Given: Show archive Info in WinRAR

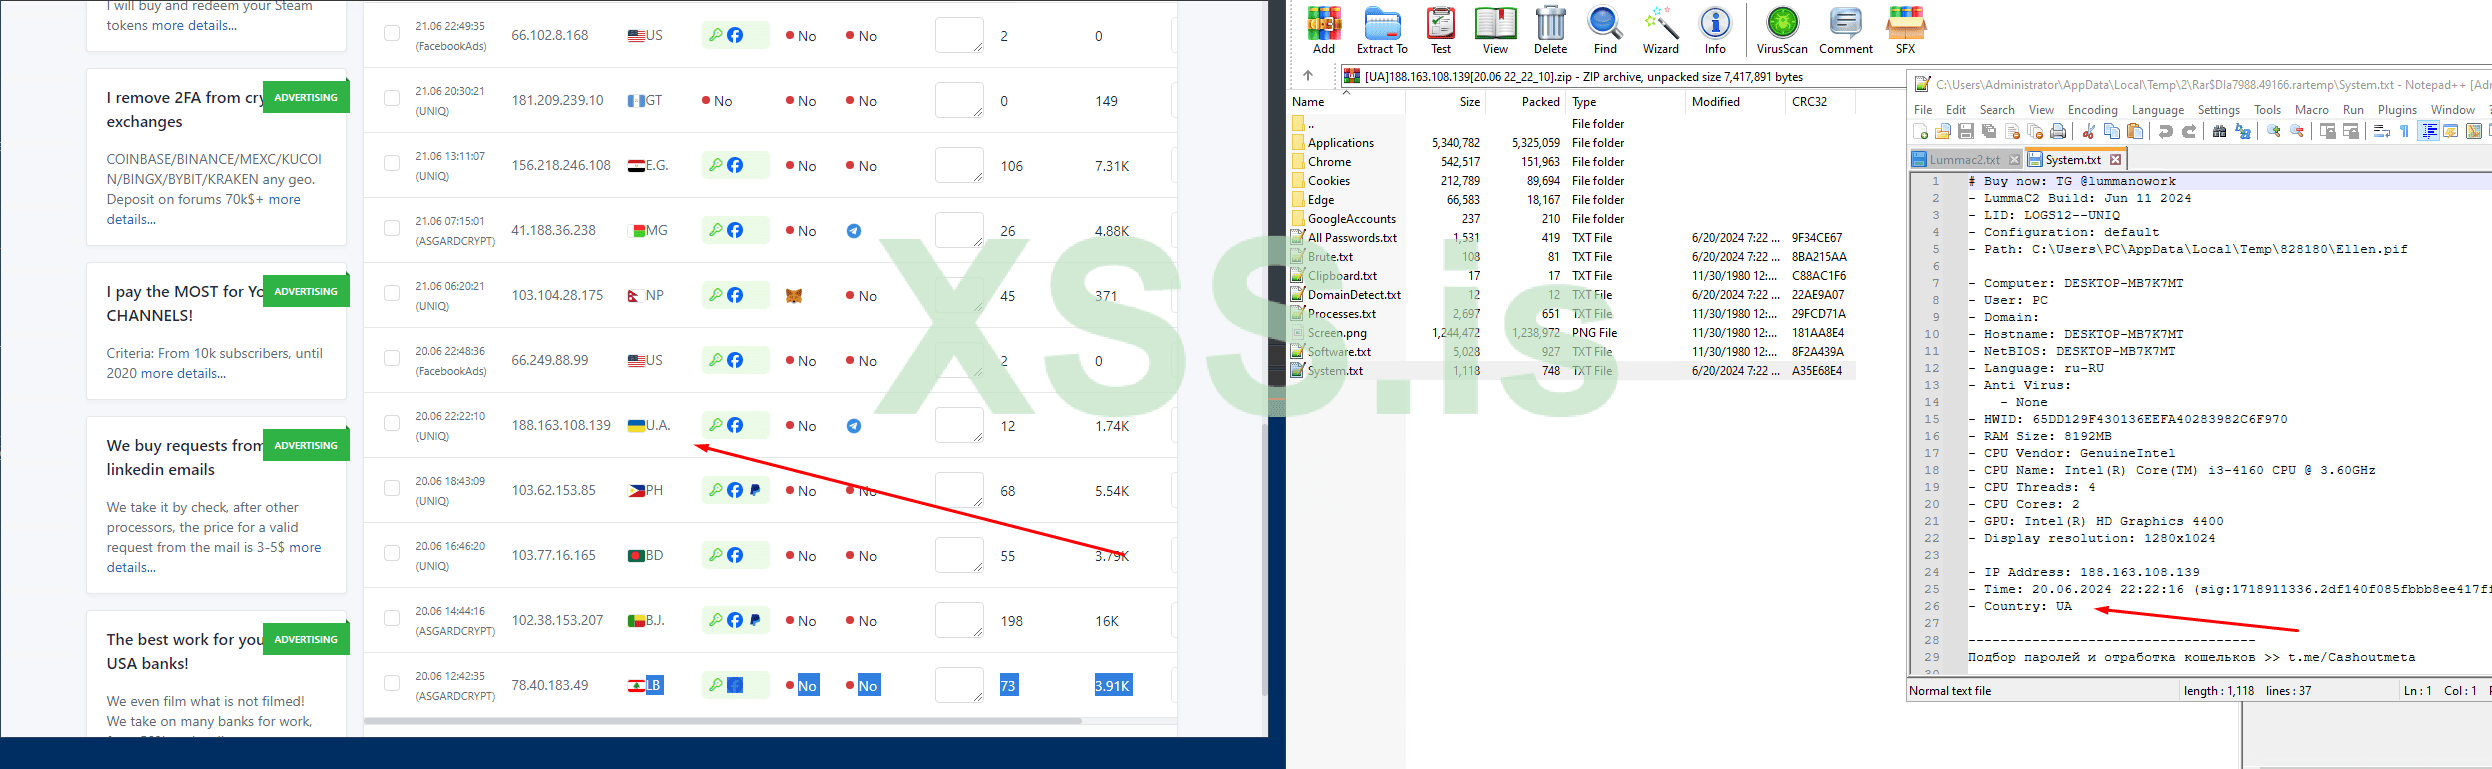Looking at the screenshot, I should click(x=1715, y=30).
